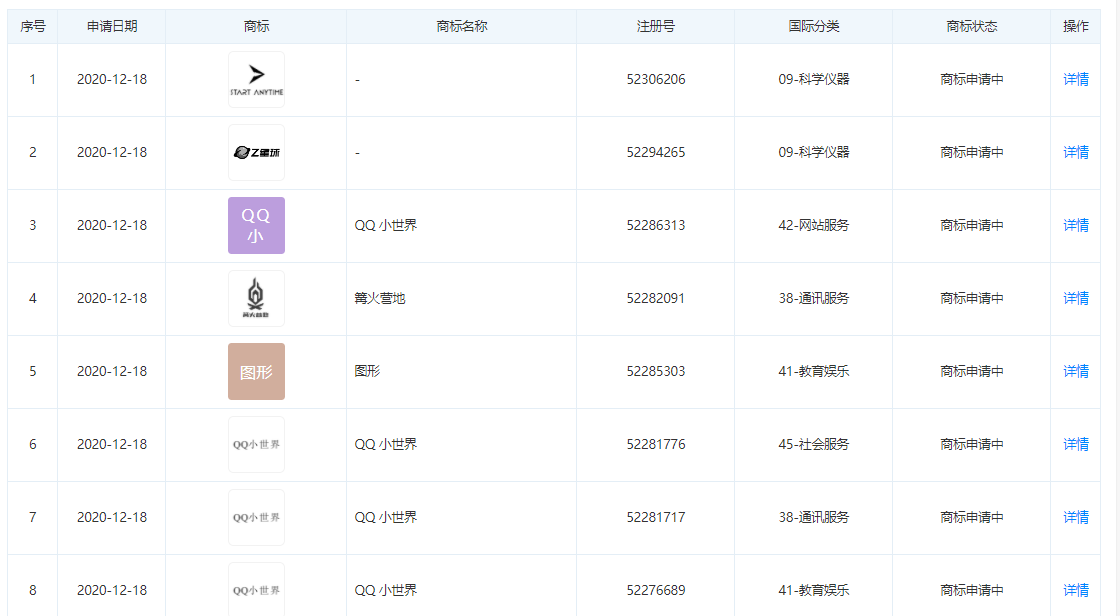The height and width of the screenshot is (616, 1120).
Task: Click the tan 图形 trademark image
Action: pyautogui.click(x=256, y=372)
